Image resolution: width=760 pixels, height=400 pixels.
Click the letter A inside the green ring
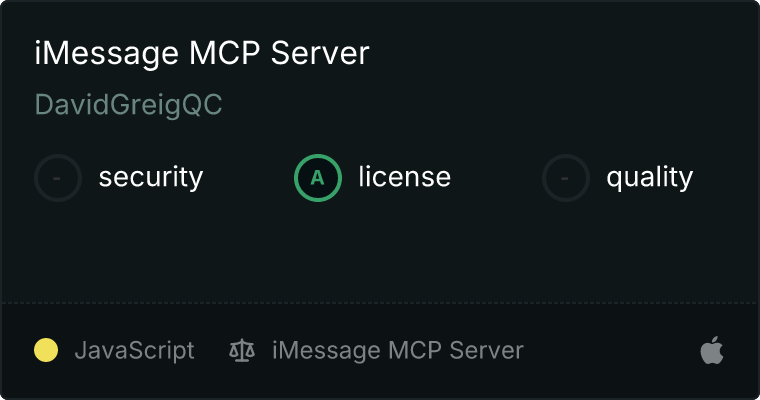pos(317,178)
